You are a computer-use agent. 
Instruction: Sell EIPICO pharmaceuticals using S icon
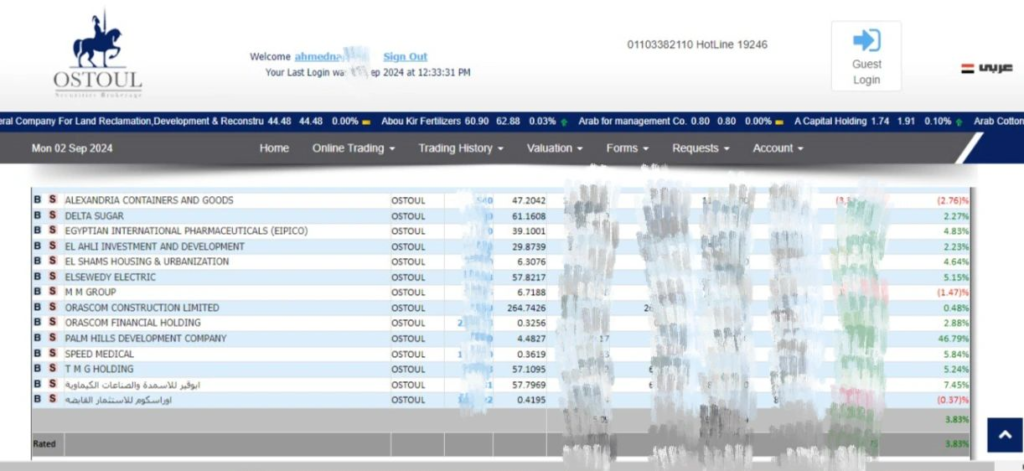pyautogui.click(x=52, y=231)
